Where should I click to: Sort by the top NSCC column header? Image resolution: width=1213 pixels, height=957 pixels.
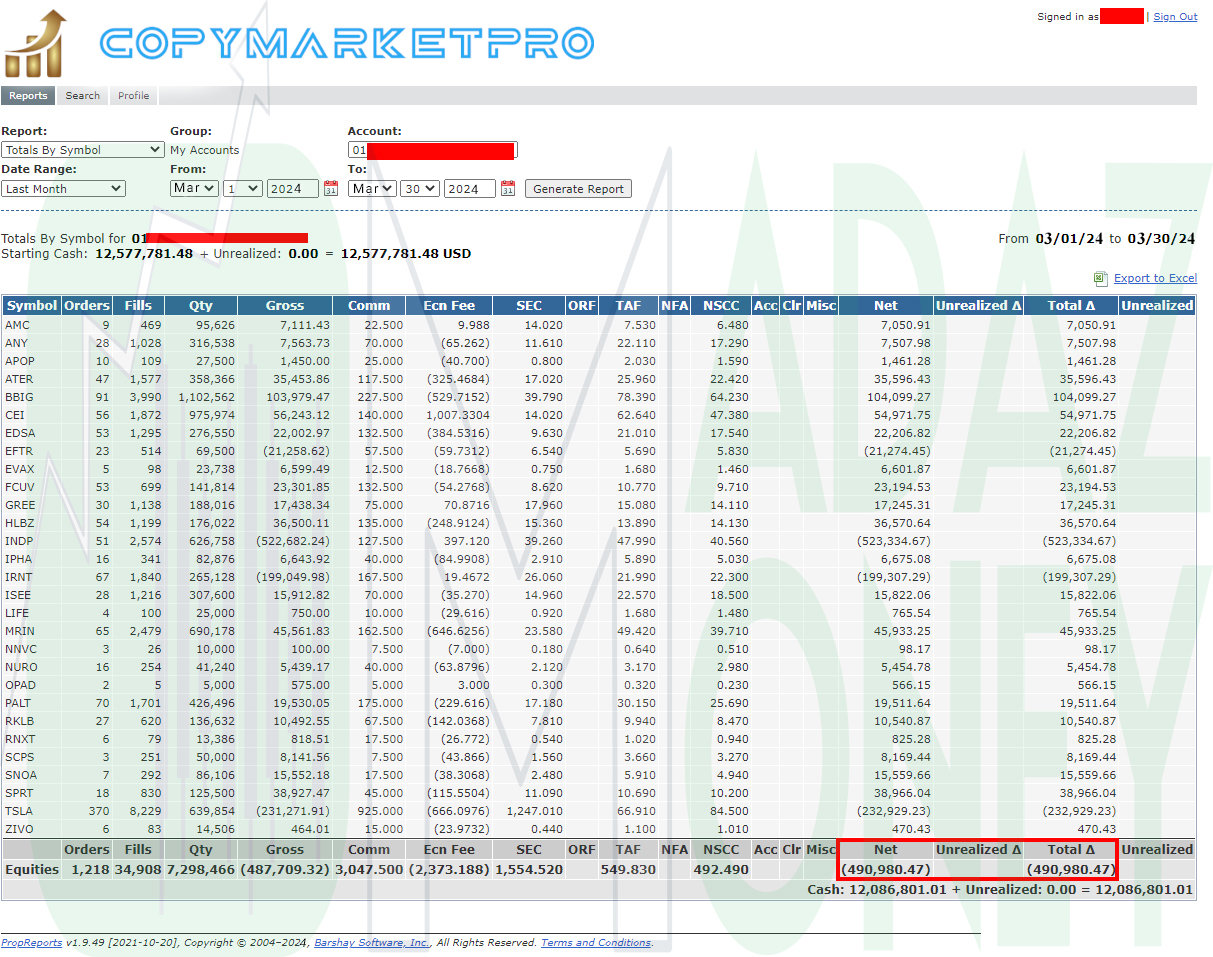tap(721, 306)
